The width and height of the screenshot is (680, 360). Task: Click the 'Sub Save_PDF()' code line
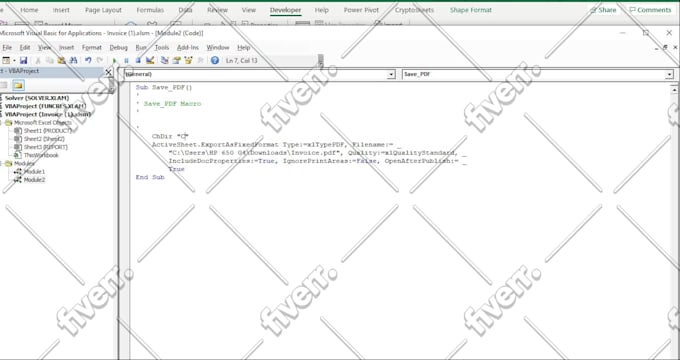[x=163, y=87]
